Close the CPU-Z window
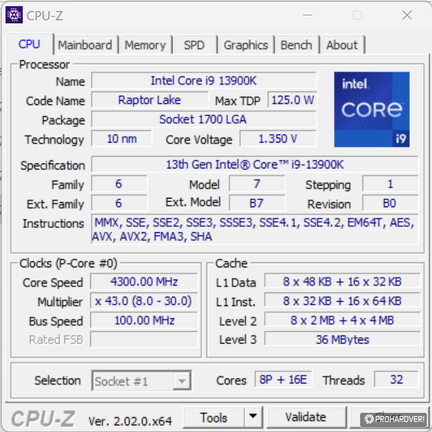This screenshot has height=432, width=432. (407, 15)
